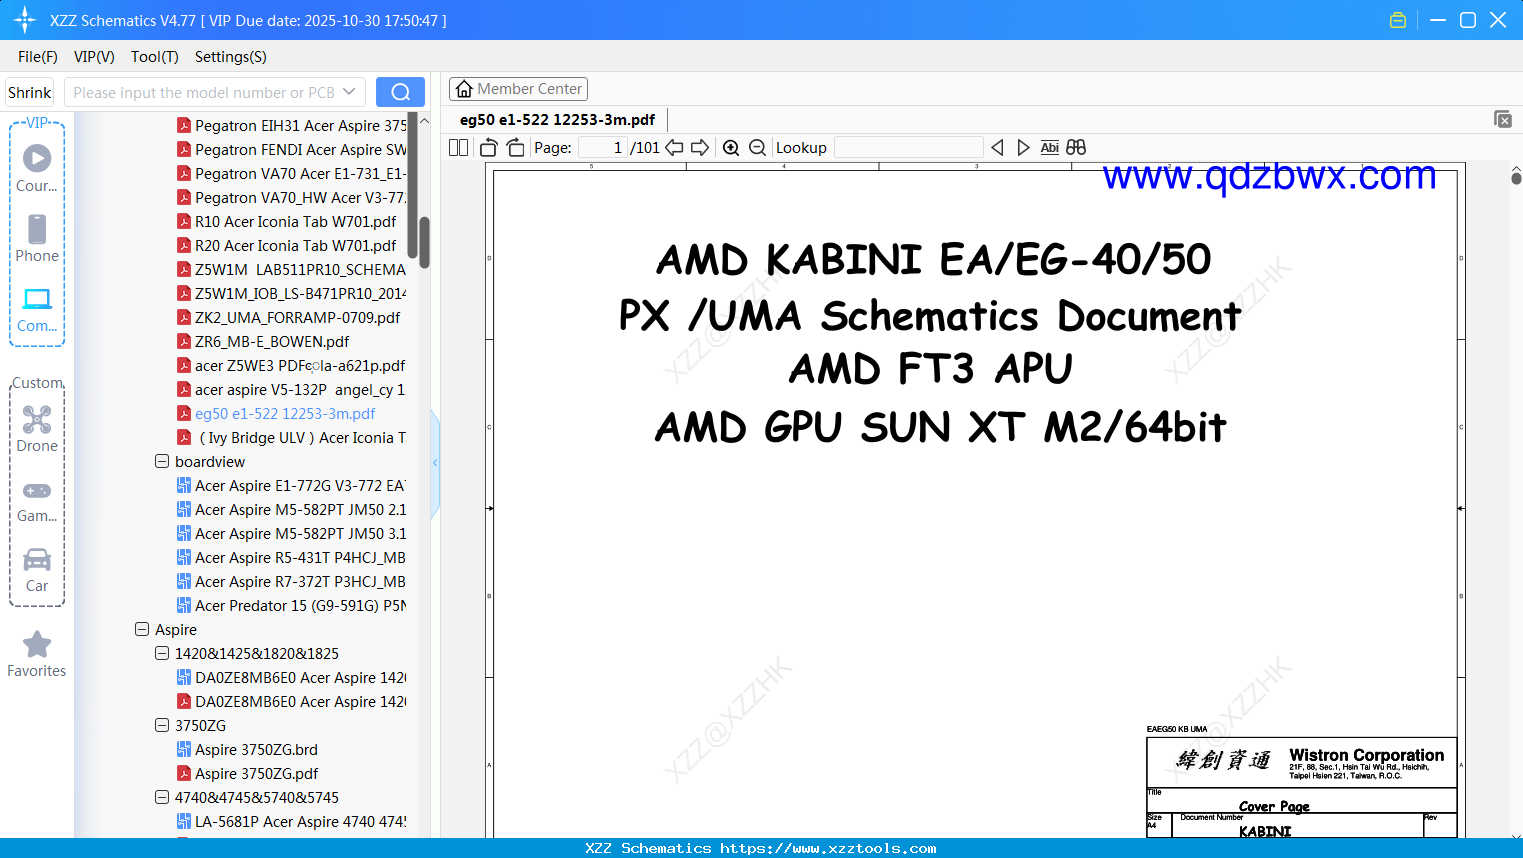Go to next page arrow
This screenshot has height=858, width=1523.
[x=700, y=148]
